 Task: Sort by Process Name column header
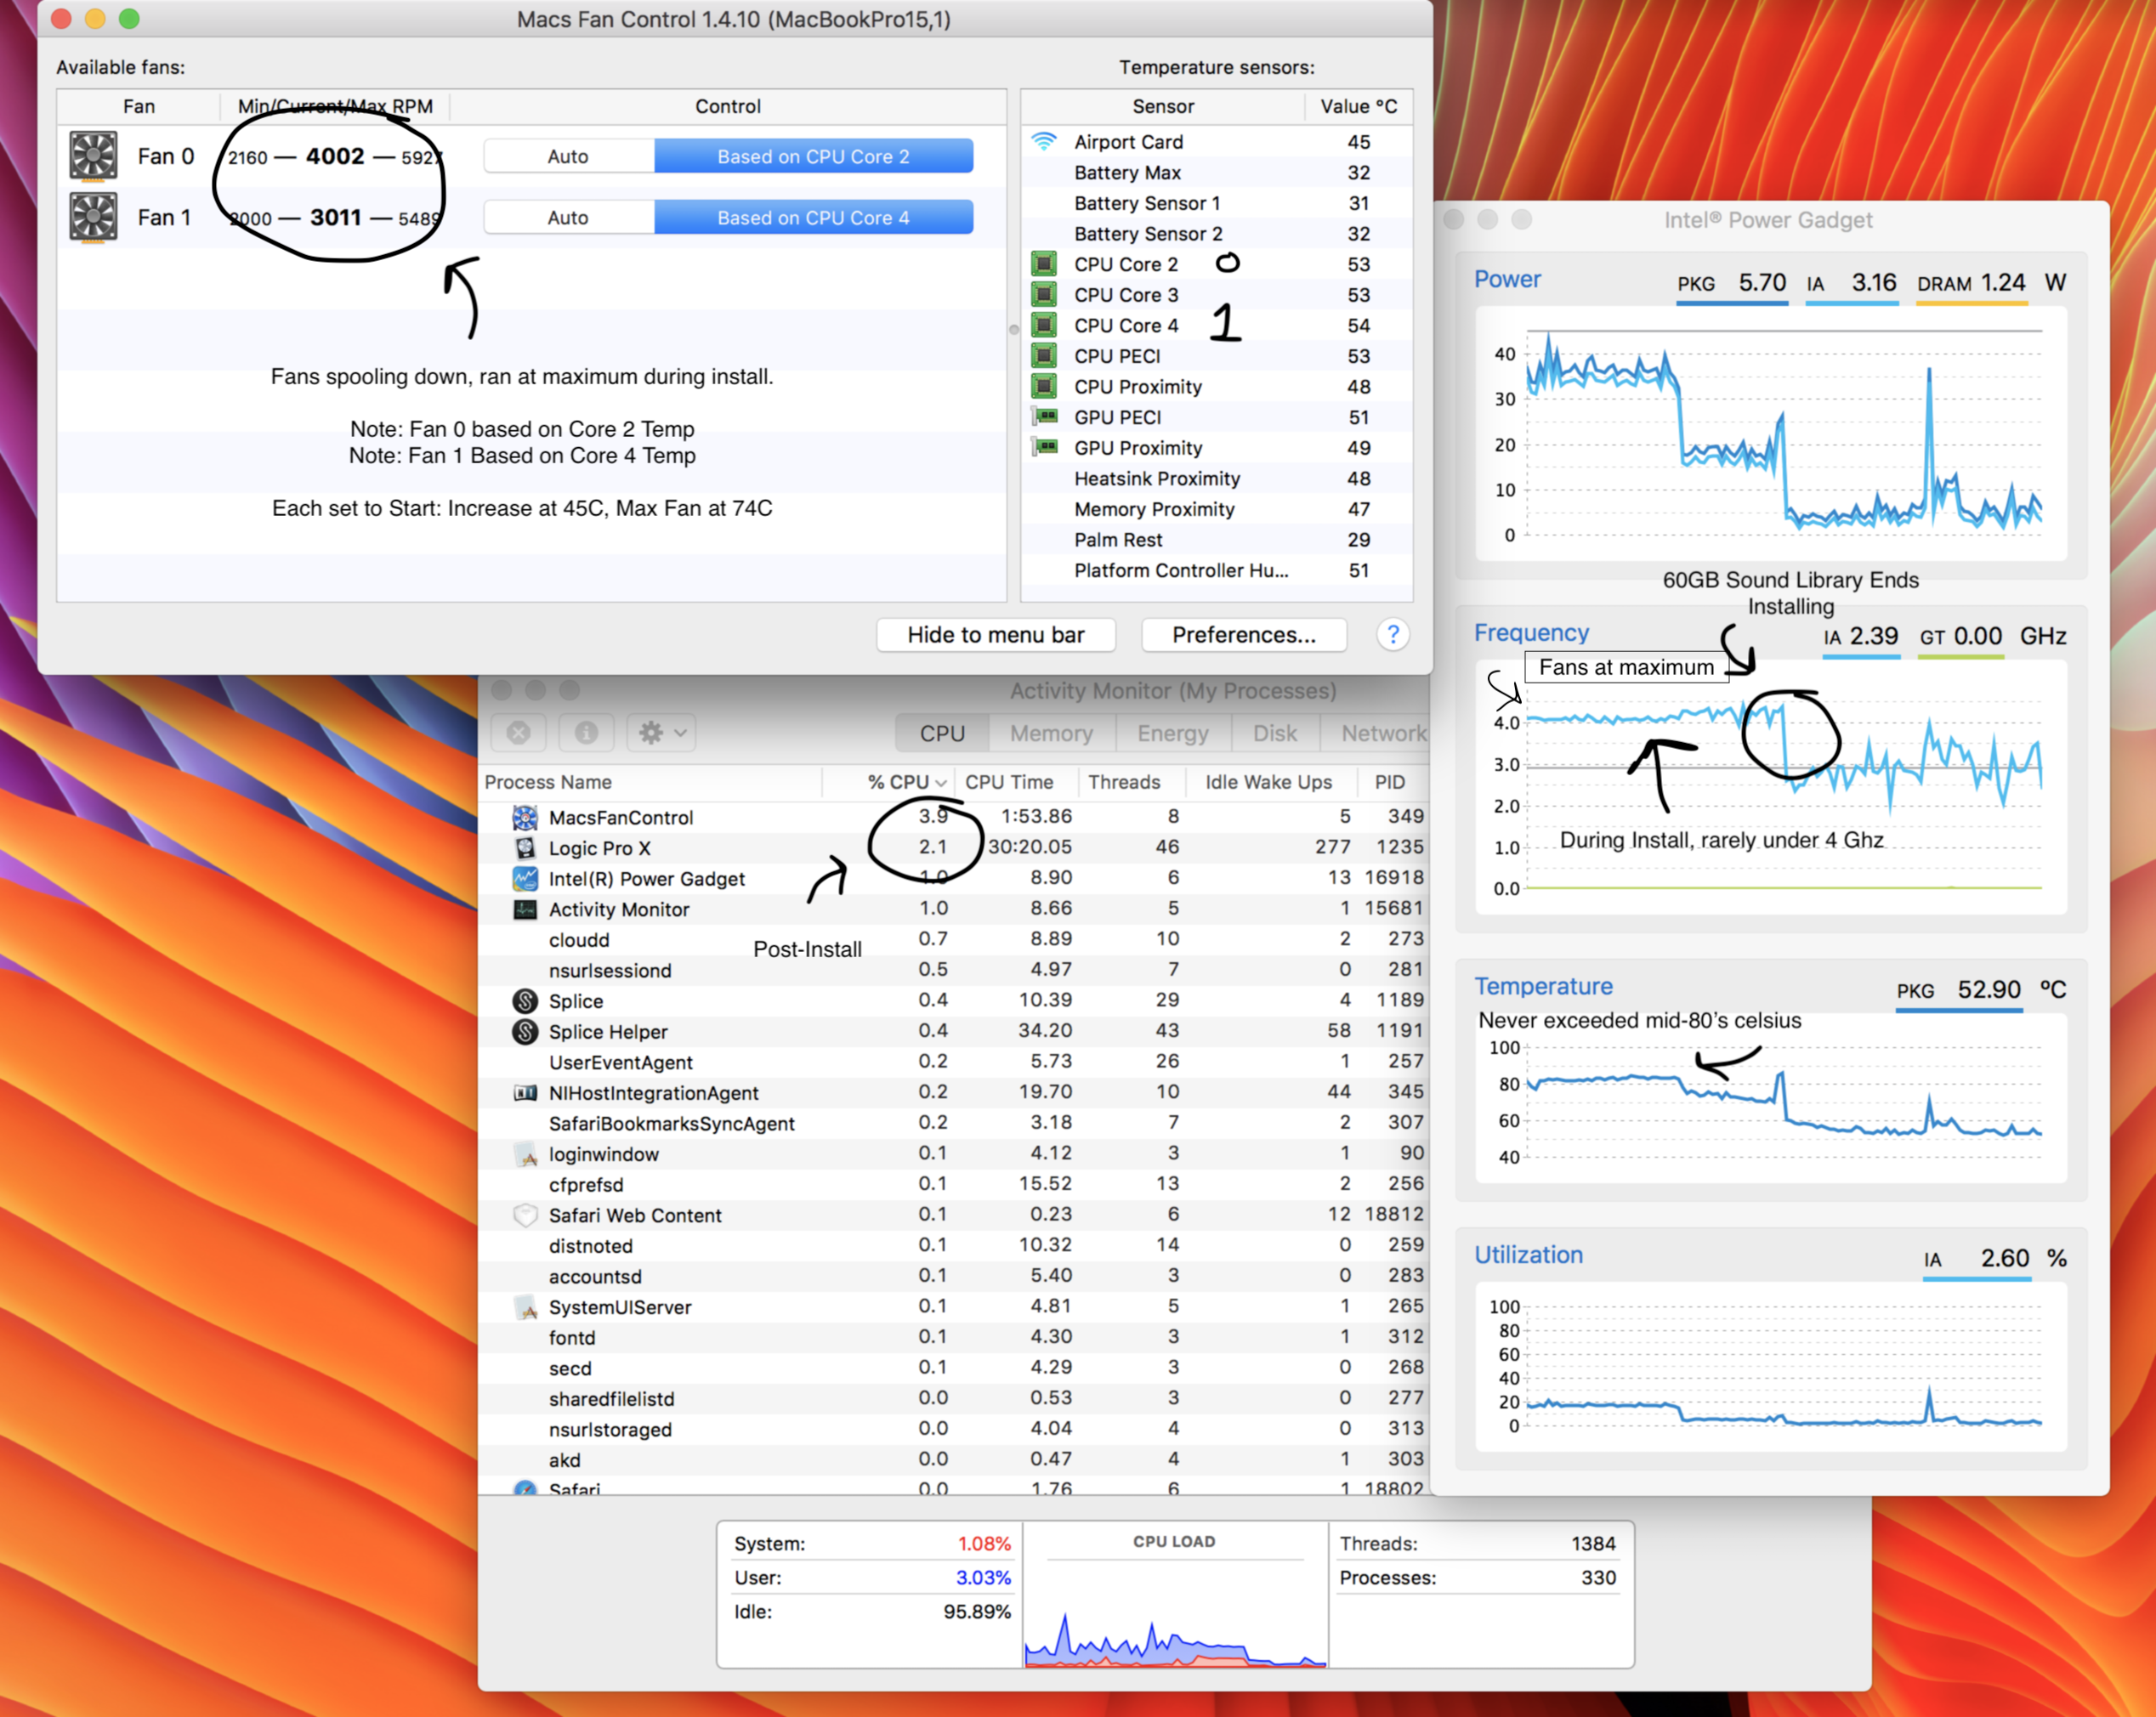pos(650,782)
